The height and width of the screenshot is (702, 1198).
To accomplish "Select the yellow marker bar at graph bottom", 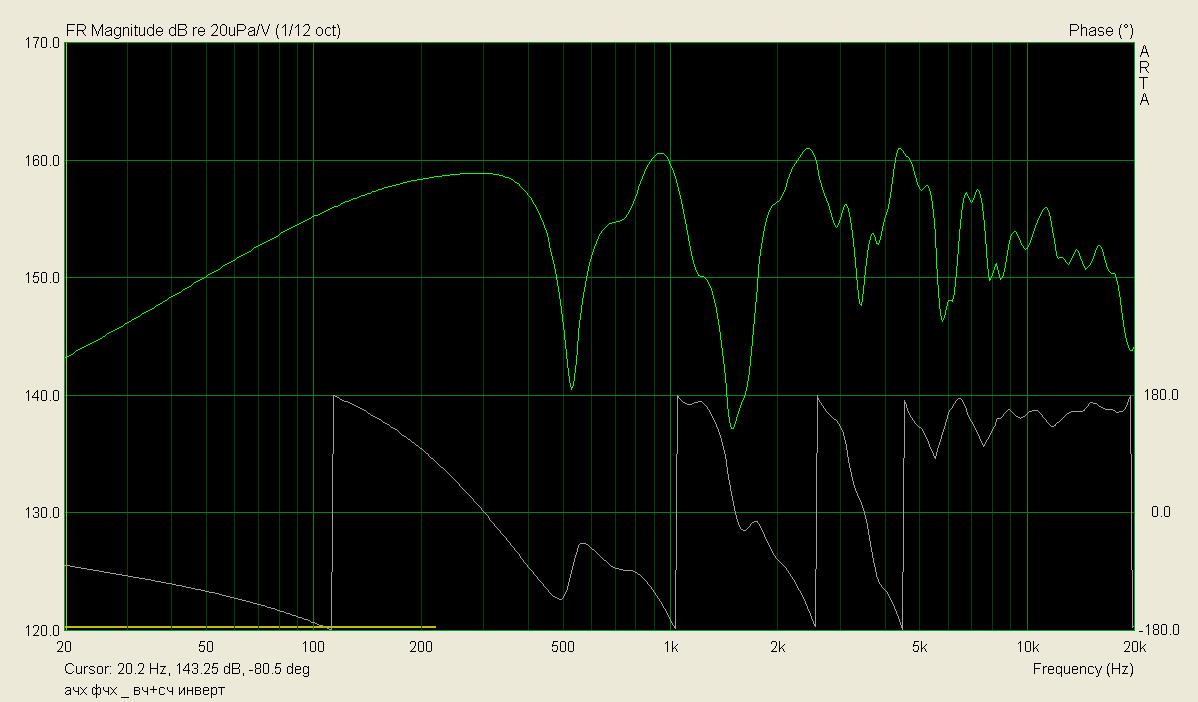I will coord(250,627).
